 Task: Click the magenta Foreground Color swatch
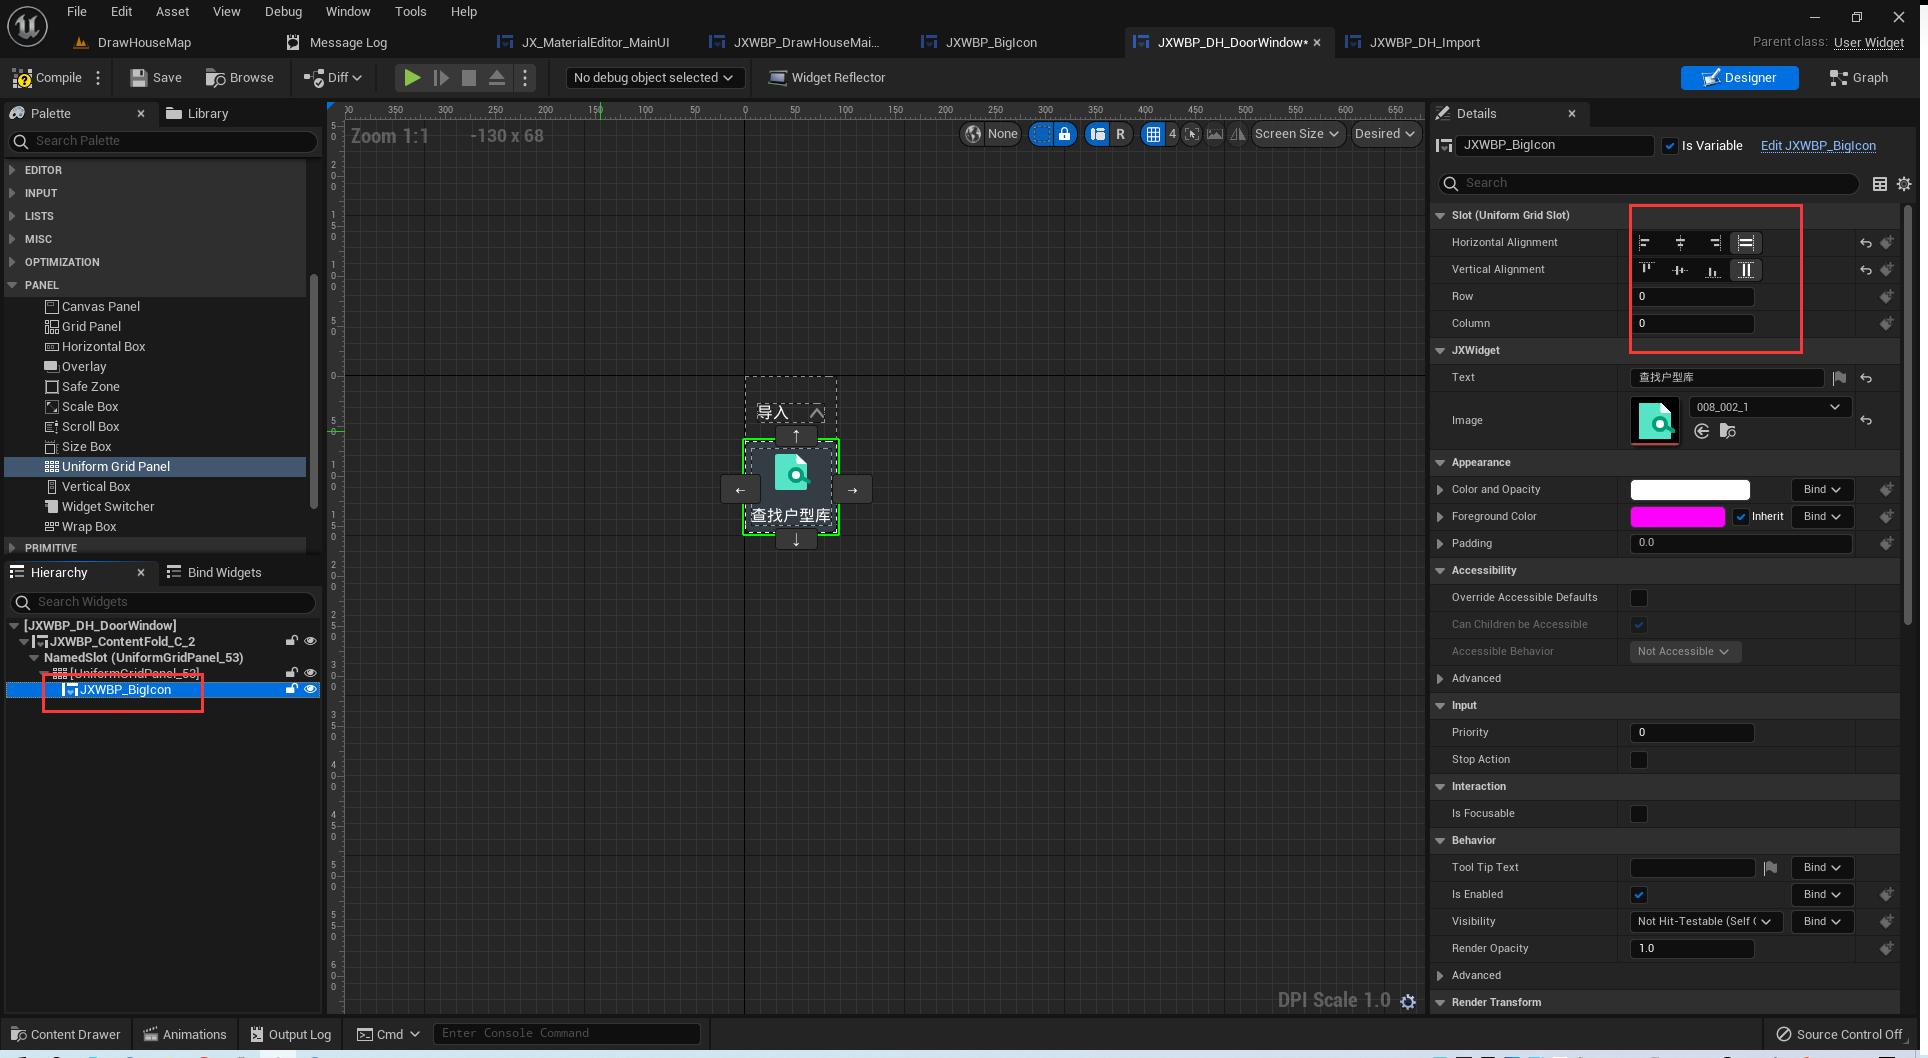(x=1679, y=517)
